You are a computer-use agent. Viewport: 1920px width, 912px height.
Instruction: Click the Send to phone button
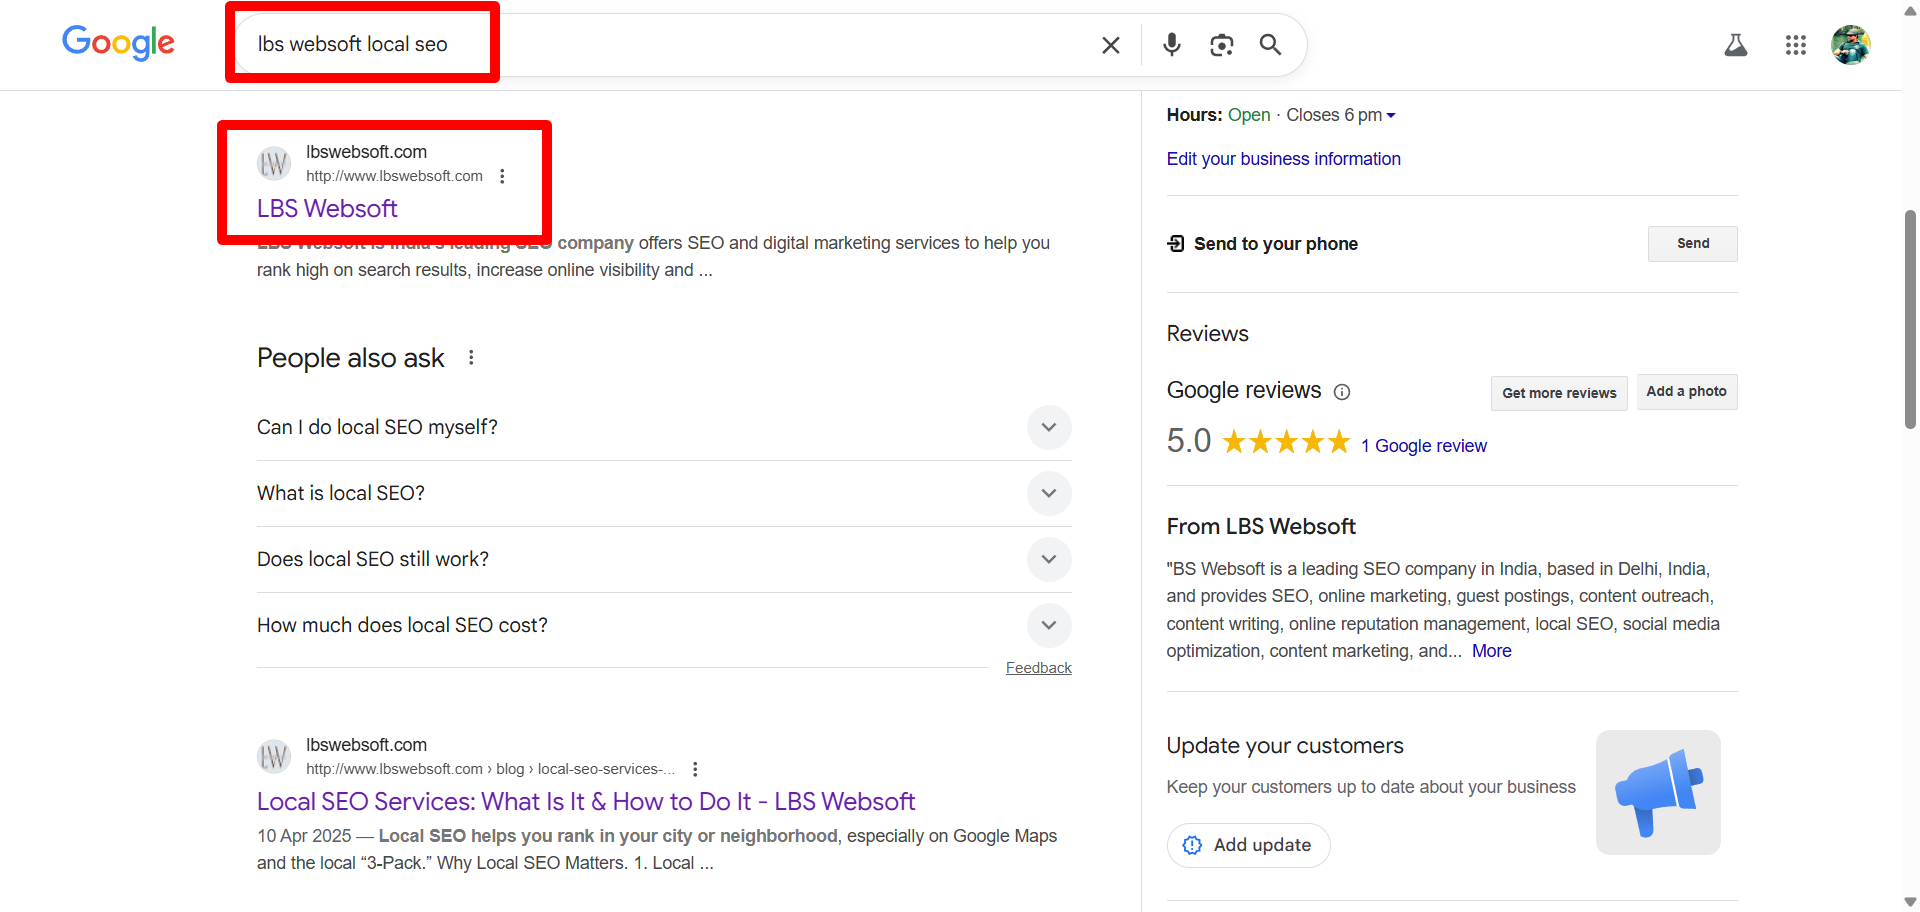click(1692, 244)
